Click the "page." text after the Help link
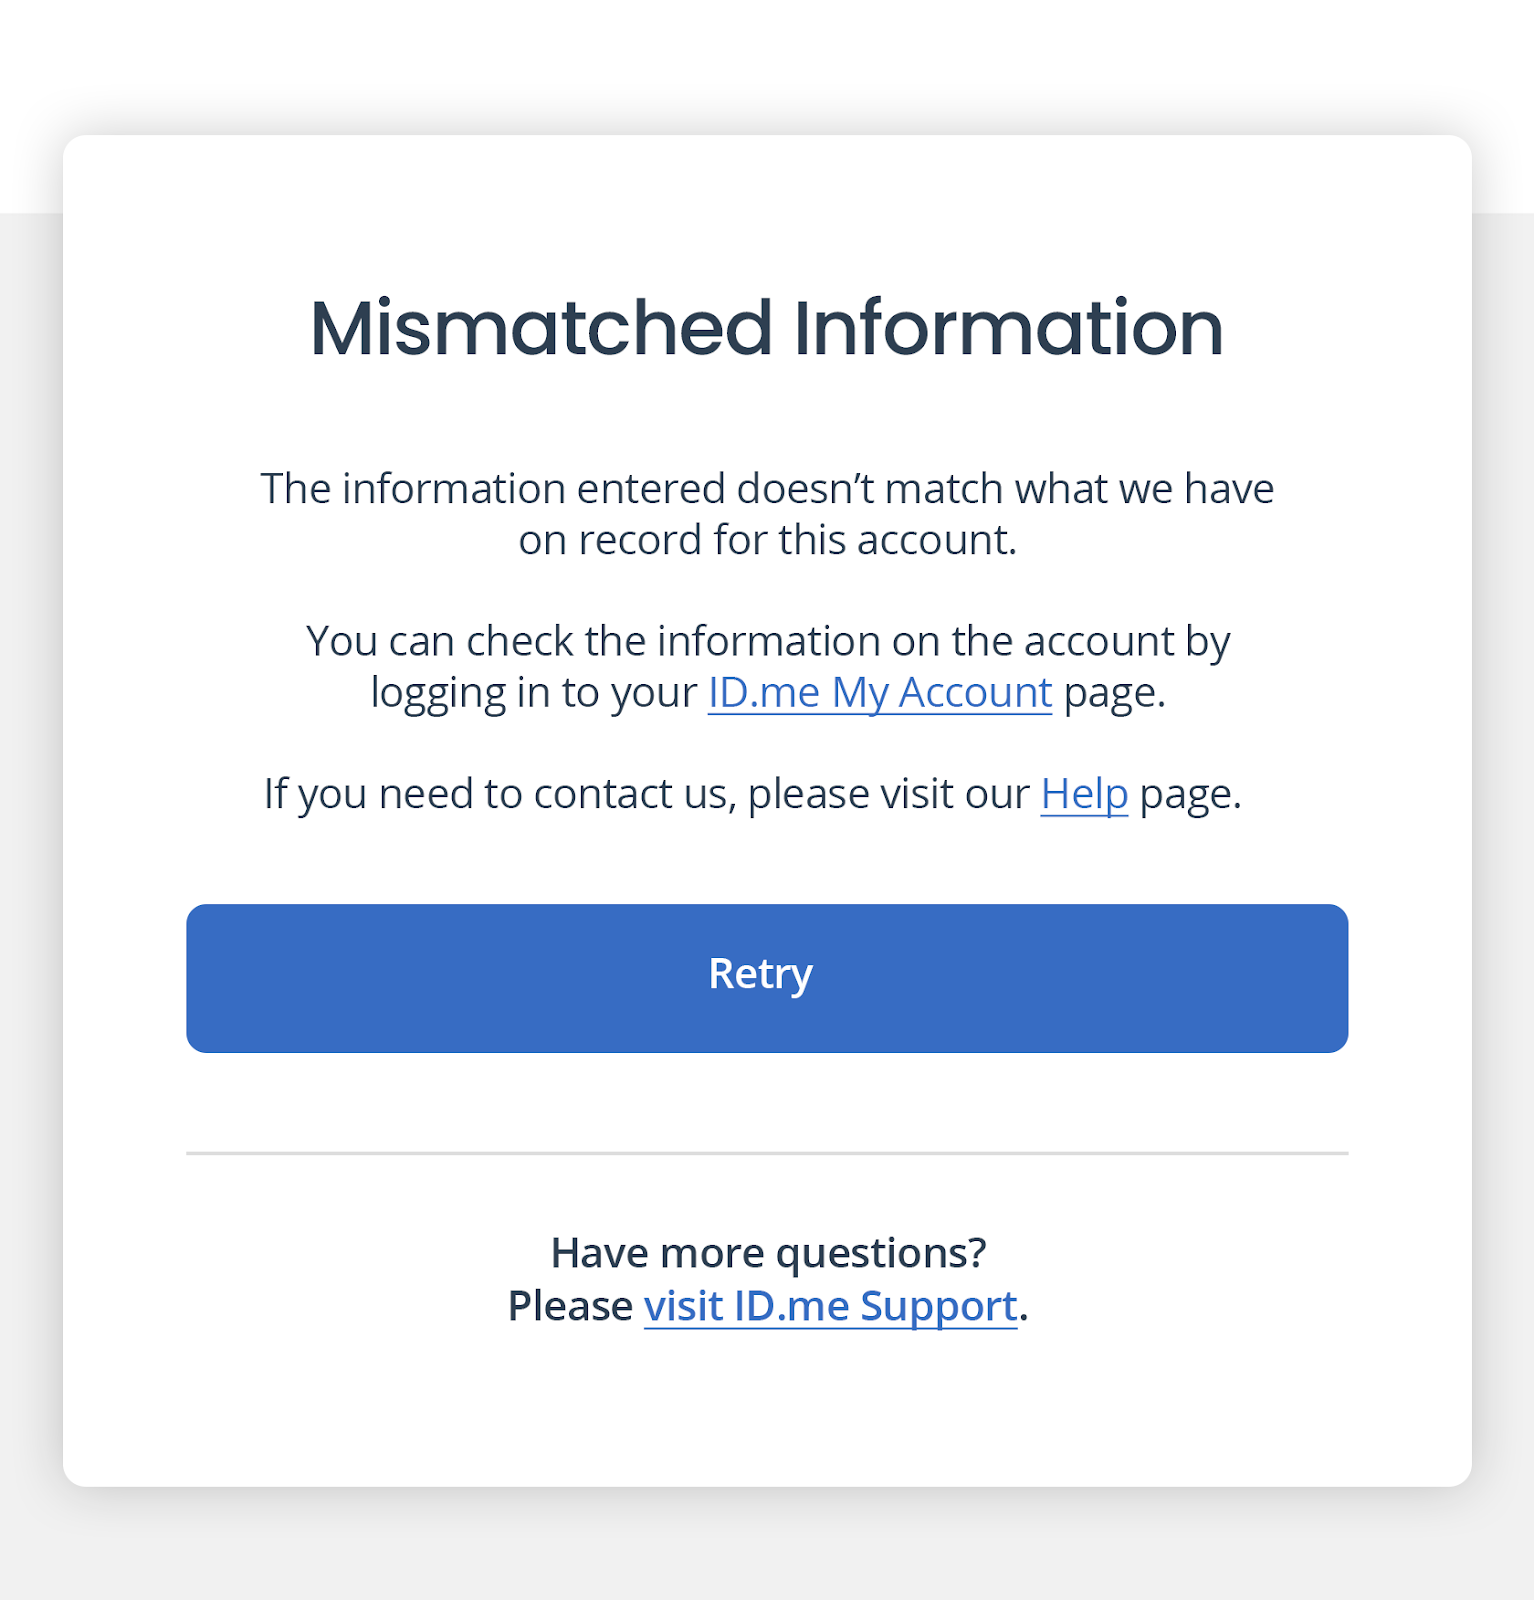This screenshot has height=1600, width=1534. (1190, 794)
